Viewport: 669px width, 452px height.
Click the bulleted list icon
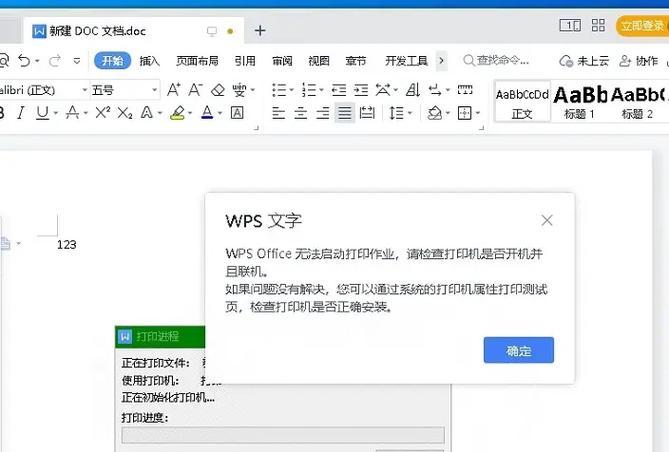click(279, 90)
